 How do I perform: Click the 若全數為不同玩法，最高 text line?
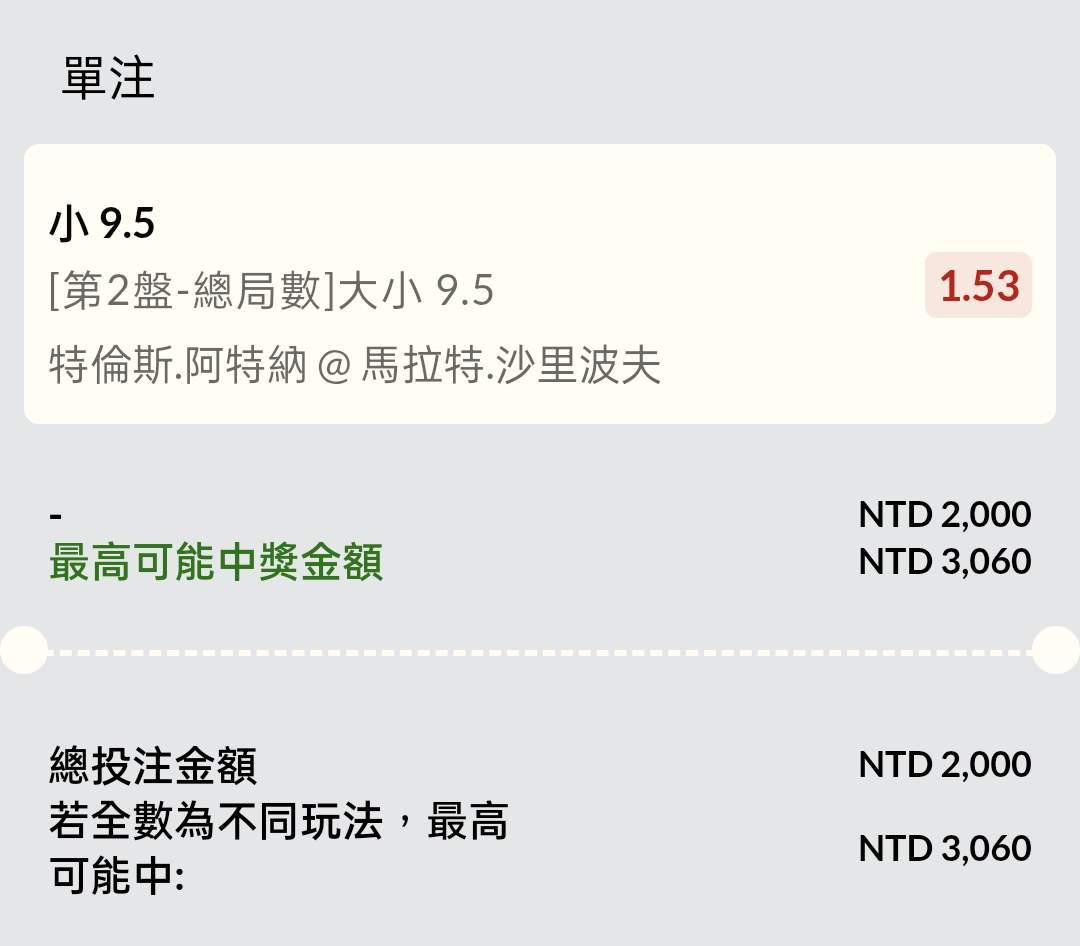[x=278, y=823]
